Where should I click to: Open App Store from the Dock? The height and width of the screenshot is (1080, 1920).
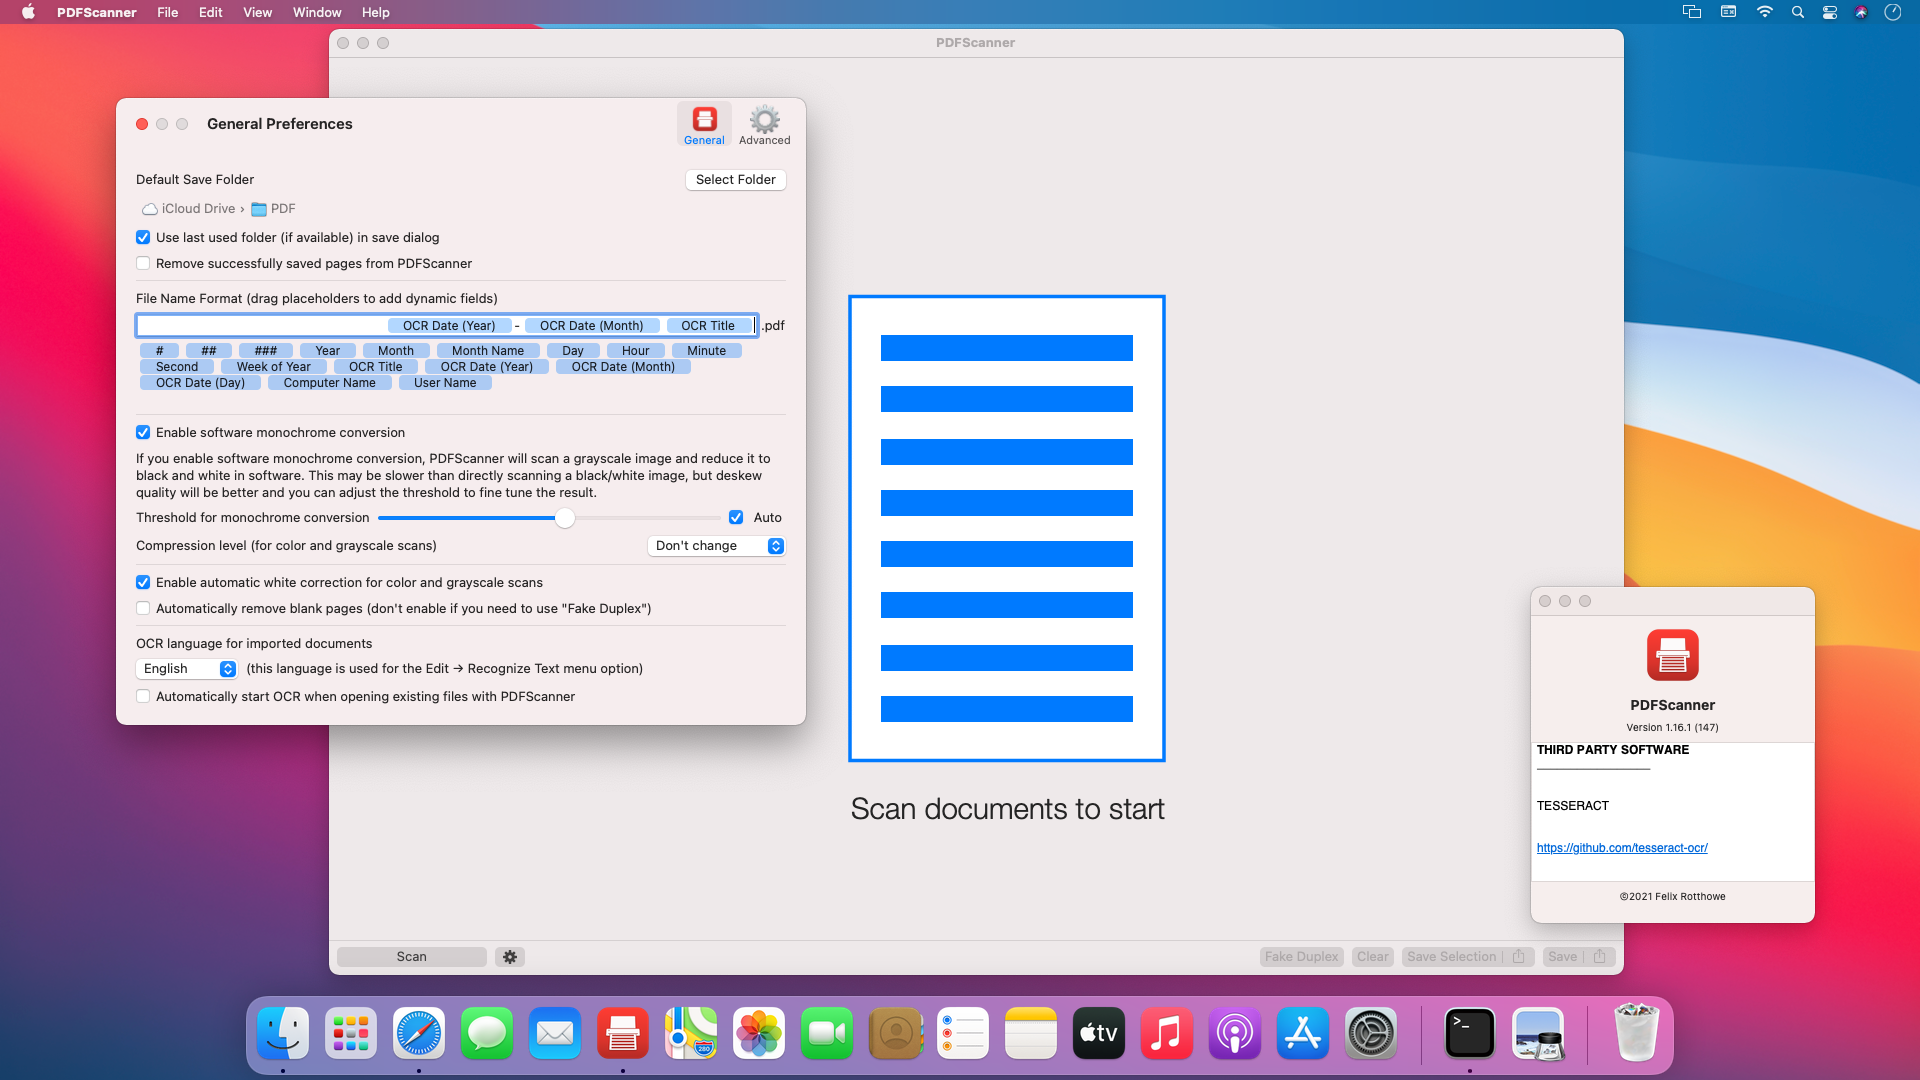[x=1303, y=1033]
